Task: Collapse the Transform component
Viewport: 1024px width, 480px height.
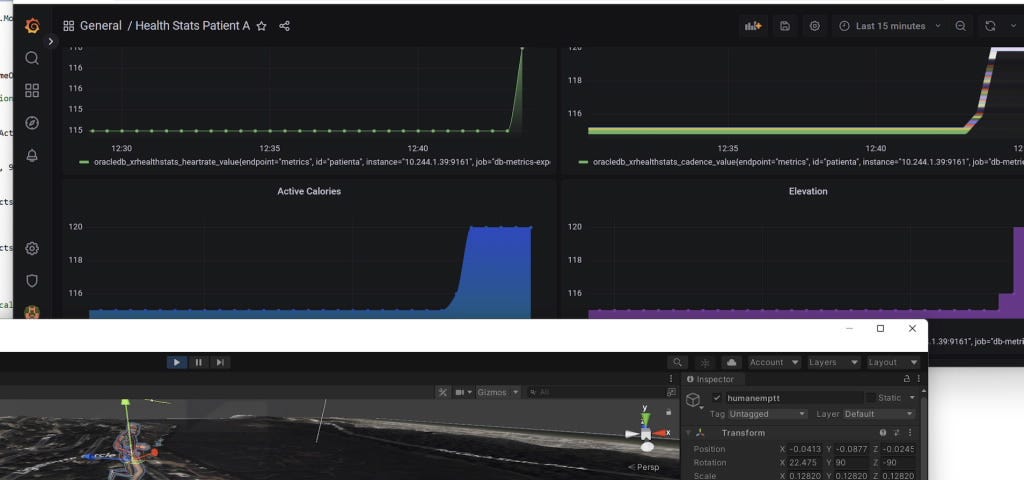Action: tap(689, 432)
